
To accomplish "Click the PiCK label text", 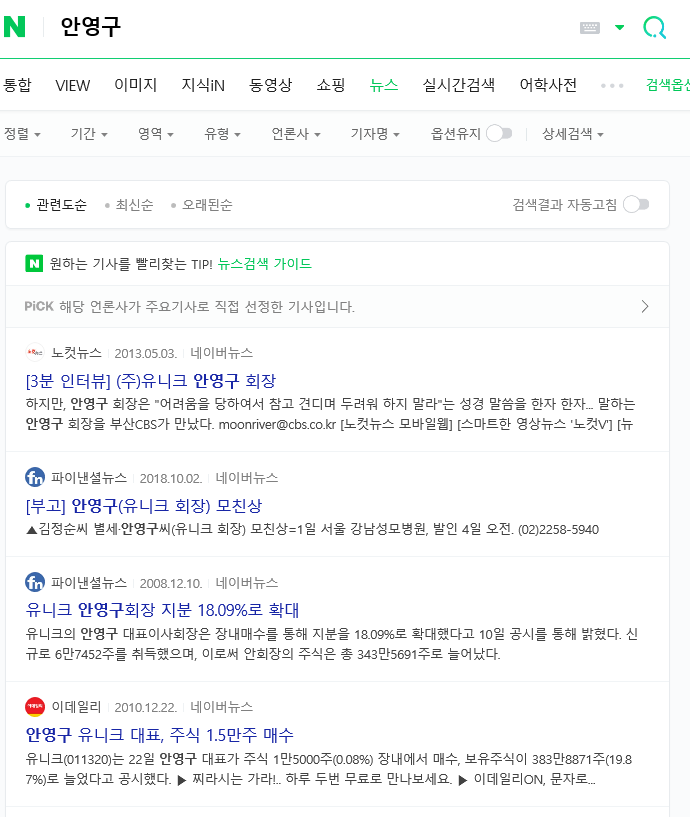I will pos(39,306).
